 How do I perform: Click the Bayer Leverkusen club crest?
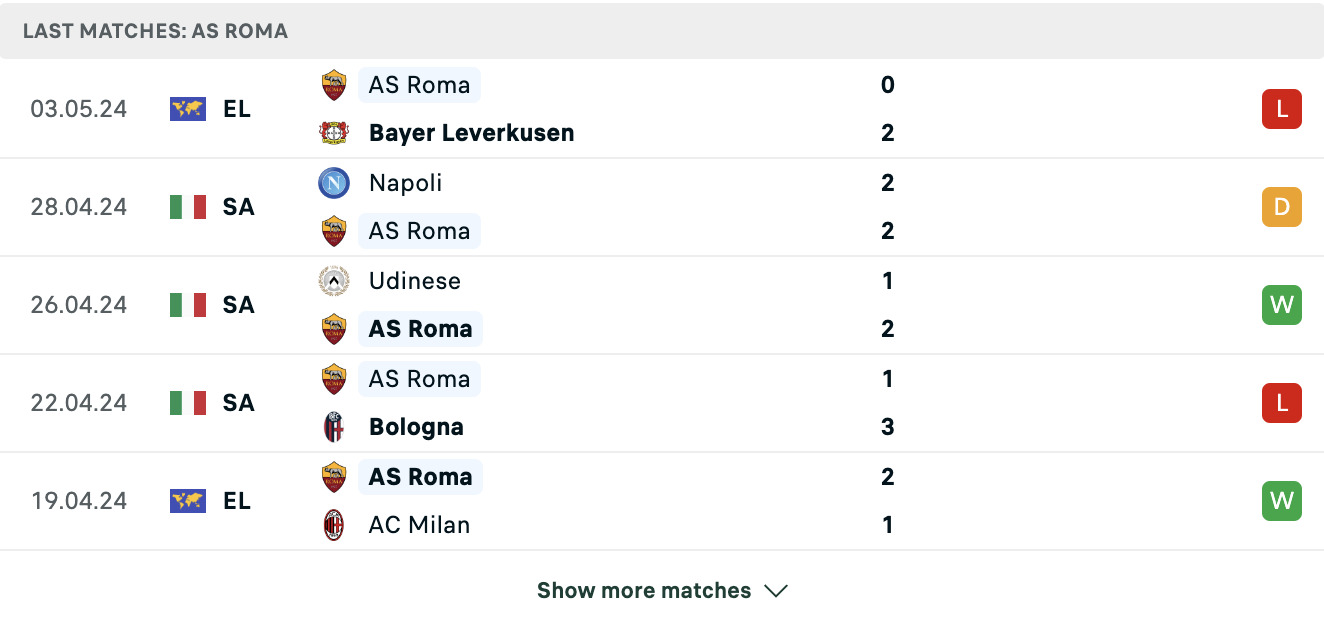pyautogui.click(x=334, y=133)
